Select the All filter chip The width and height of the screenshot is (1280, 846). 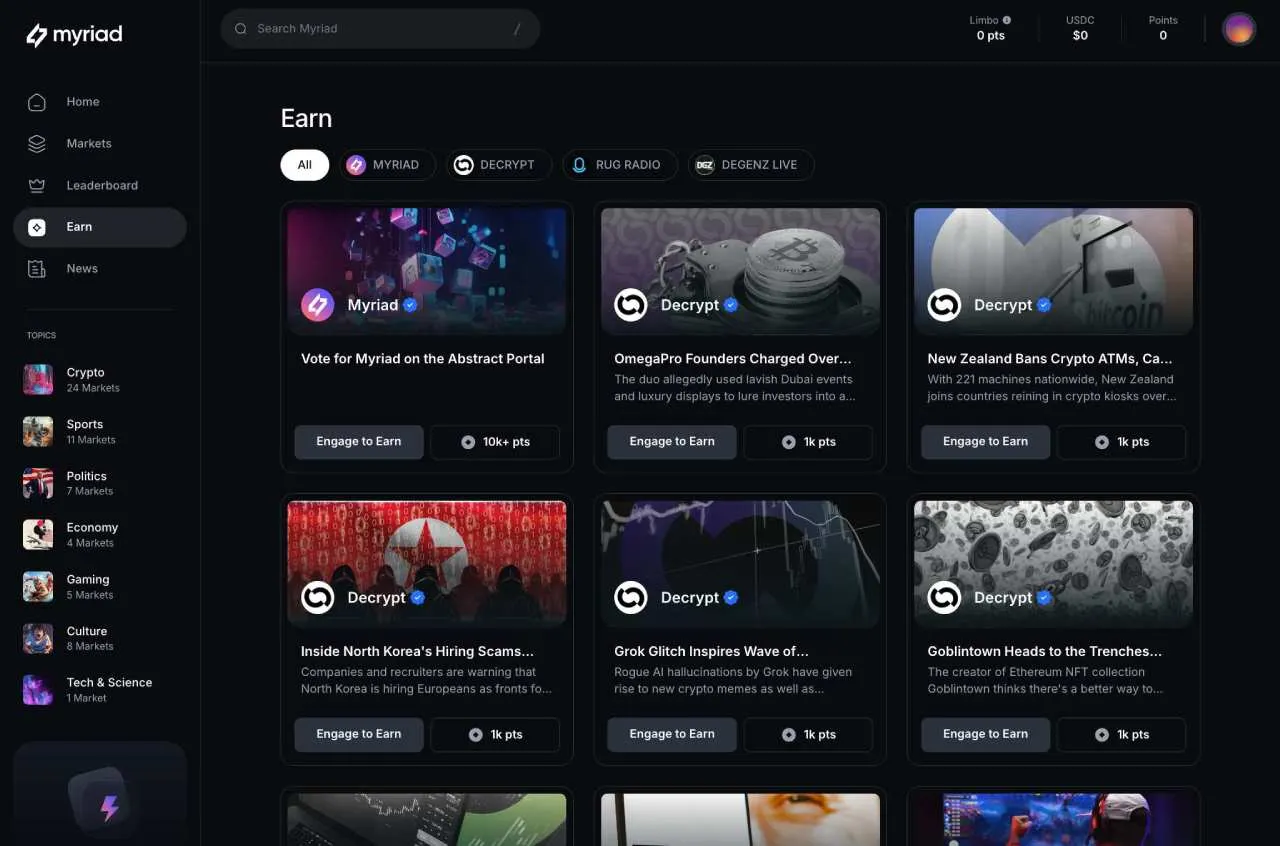[x=304, y=164]
